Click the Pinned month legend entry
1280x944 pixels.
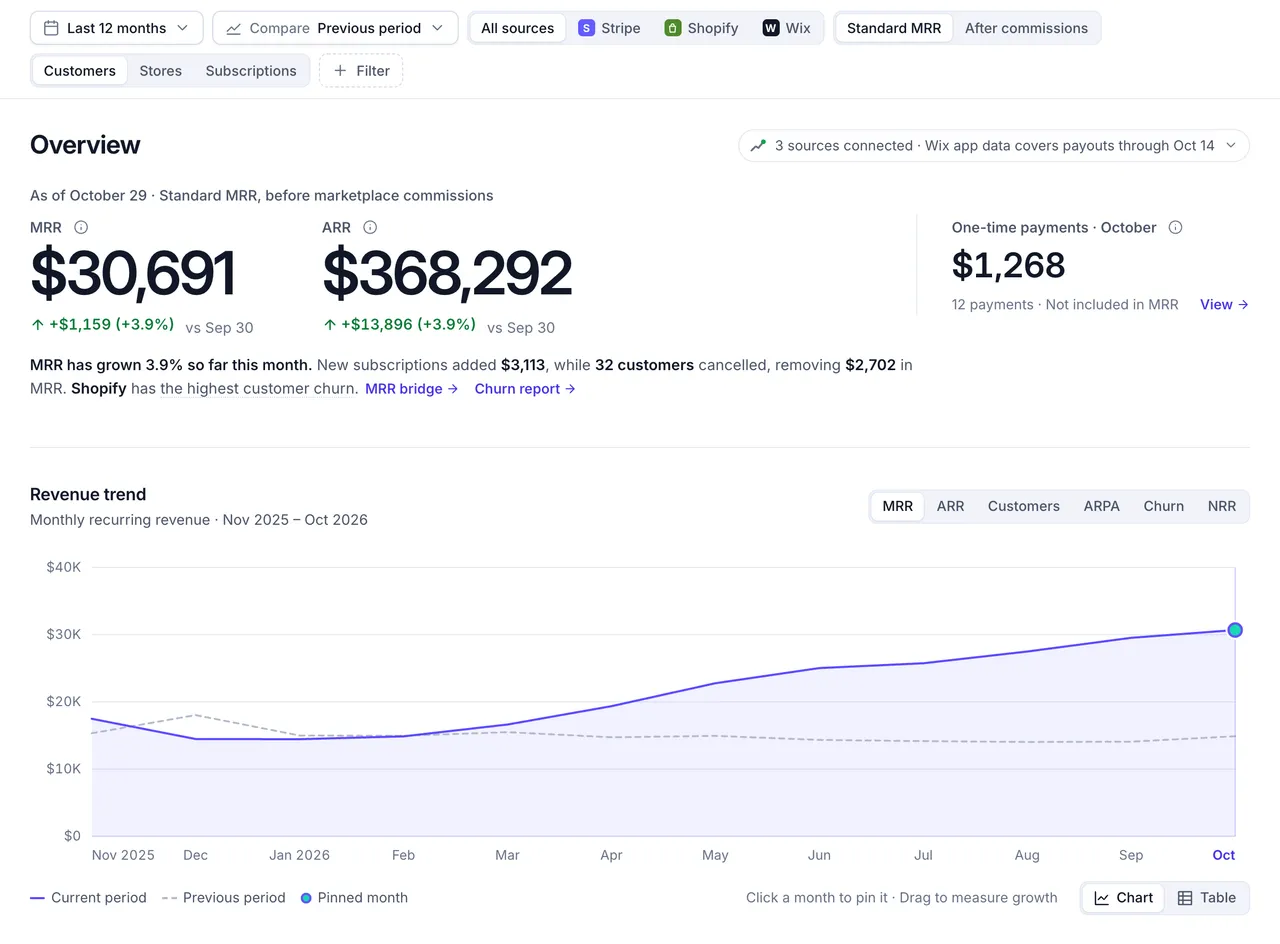[x=354, y=898]
